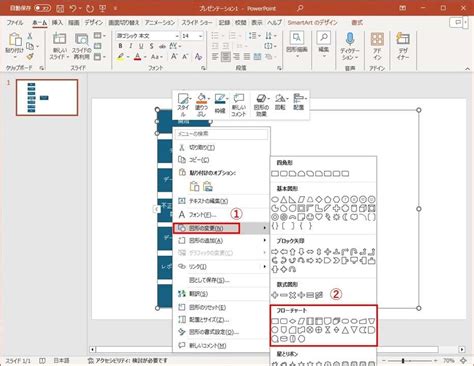
Task: Click the yellow text highlight color swatch
Action: click(121, 57)
